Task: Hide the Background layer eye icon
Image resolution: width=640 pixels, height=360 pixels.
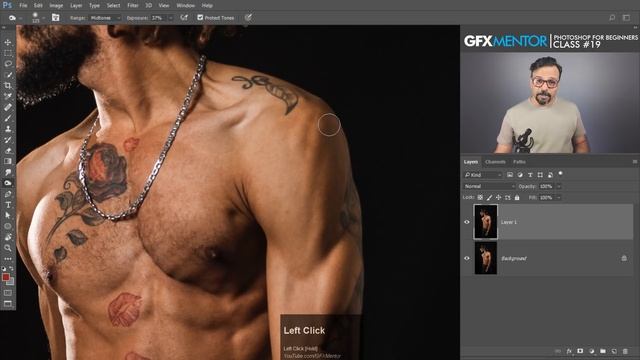Action: [x=467, y=258]
